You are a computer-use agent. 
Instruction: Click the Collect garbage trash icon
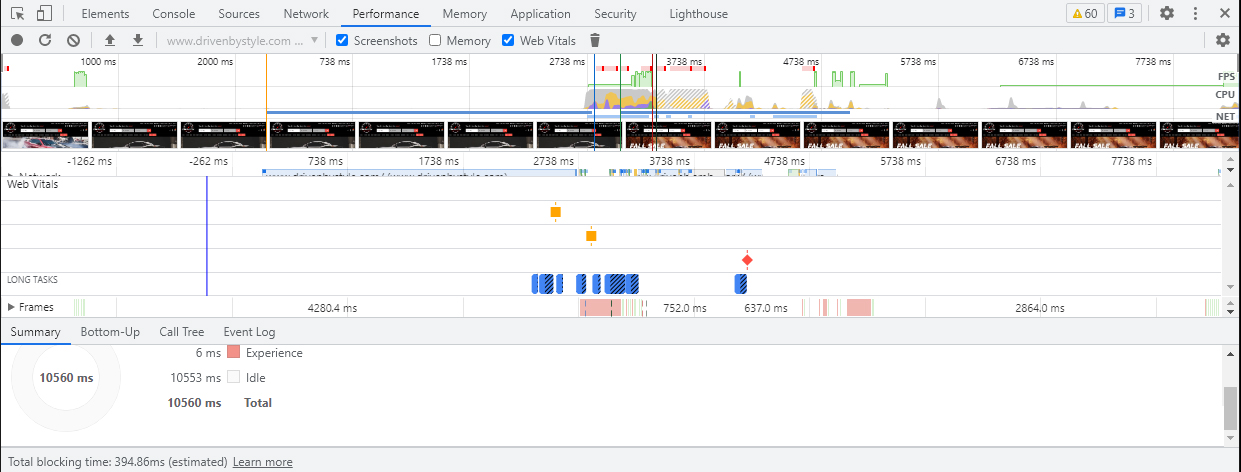[x=595, y=40]
